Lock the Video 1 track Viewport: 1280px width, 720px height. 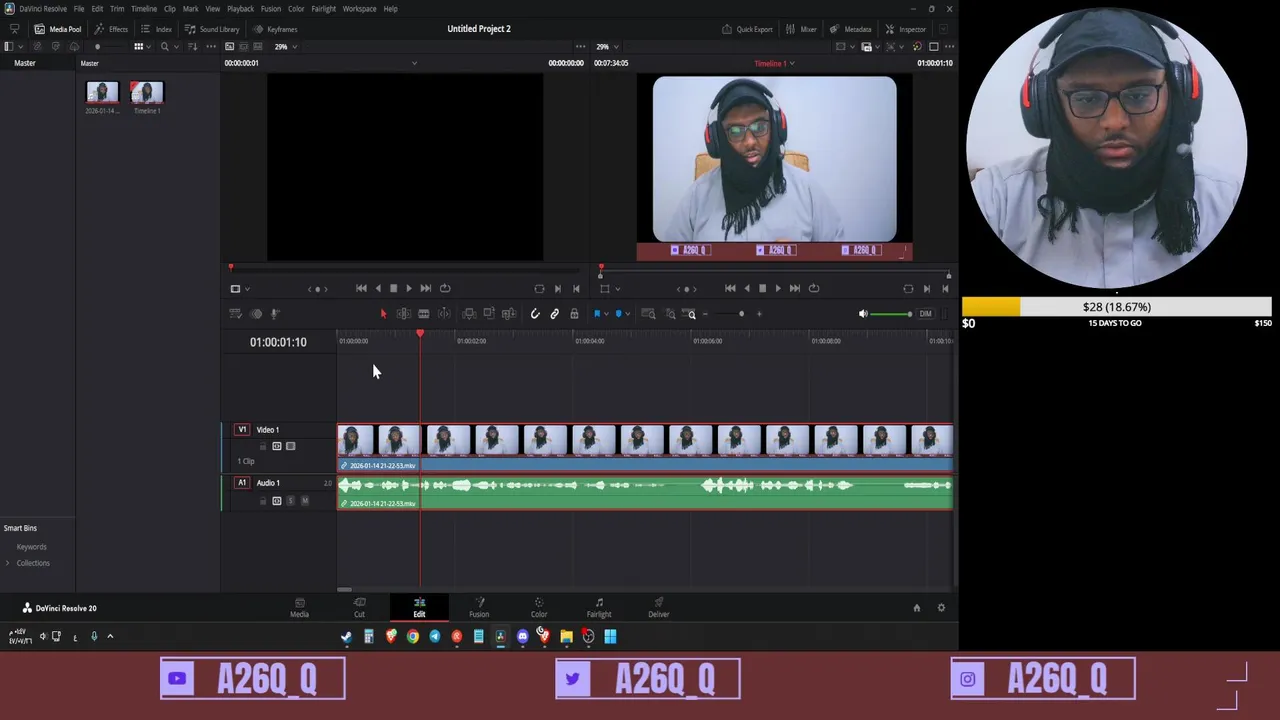(x=263, y=446)
